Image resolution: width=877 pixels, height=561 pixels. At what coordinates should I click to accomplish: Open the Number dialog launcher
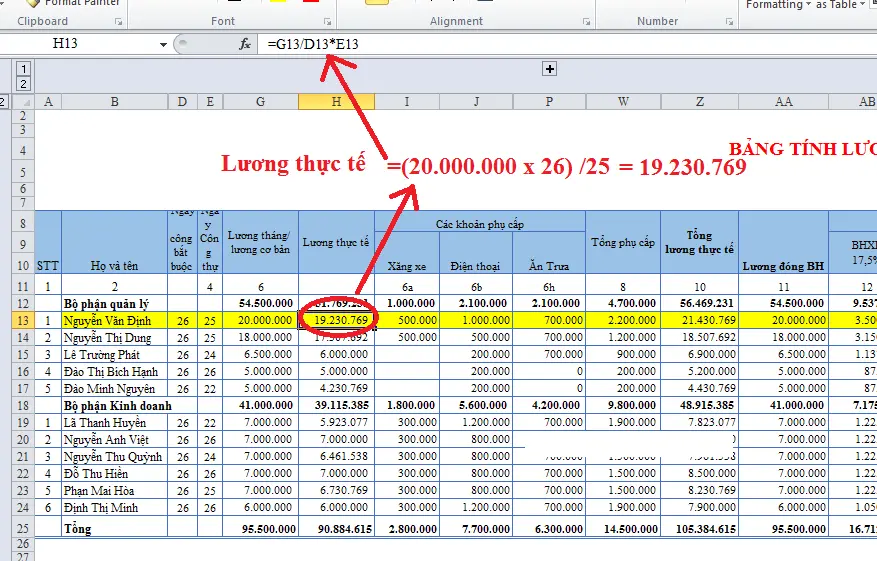(x=729, y=22)
